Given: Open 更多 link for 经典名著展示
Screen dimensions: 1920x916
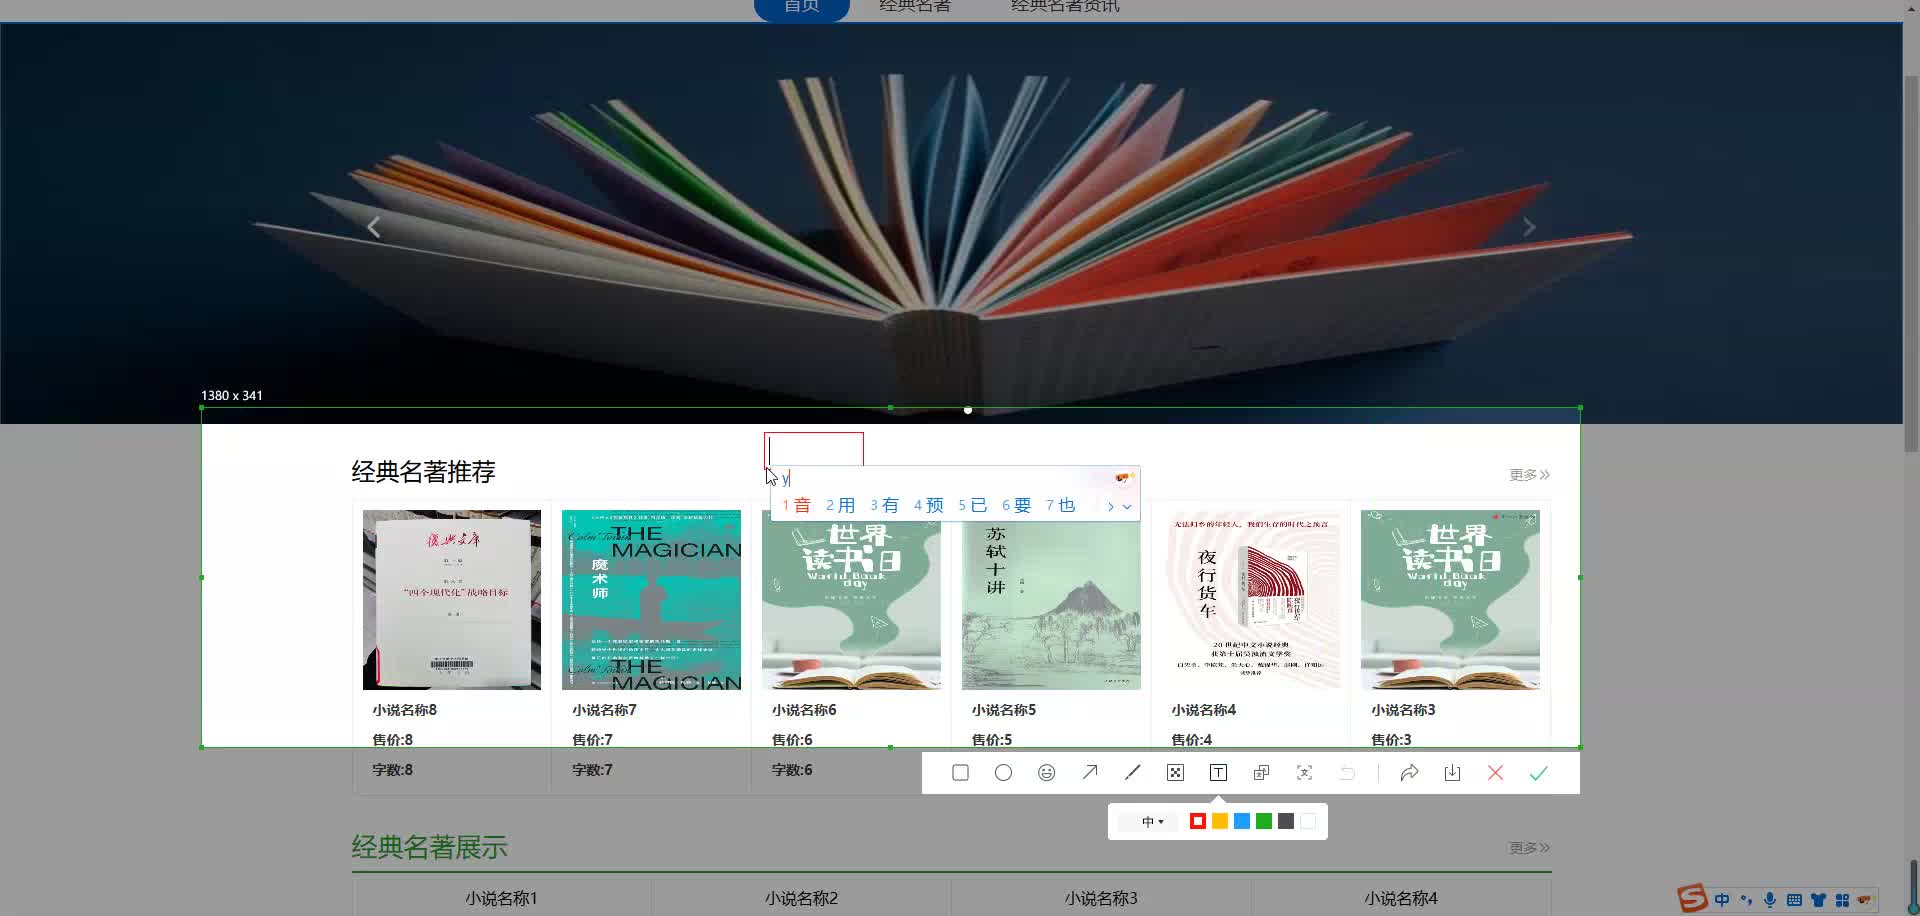Looking at the screenshot, I should [x=1529, y=848].
